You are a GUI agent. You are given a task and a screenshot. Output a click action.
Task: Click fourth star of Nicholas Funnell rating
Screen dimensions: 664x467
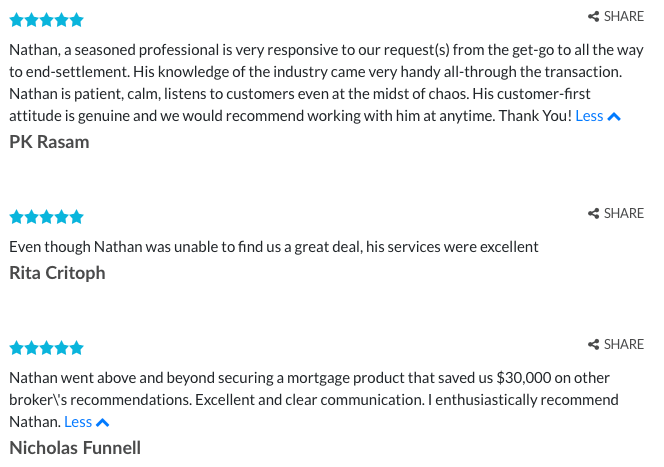click(x=62, y=348)
